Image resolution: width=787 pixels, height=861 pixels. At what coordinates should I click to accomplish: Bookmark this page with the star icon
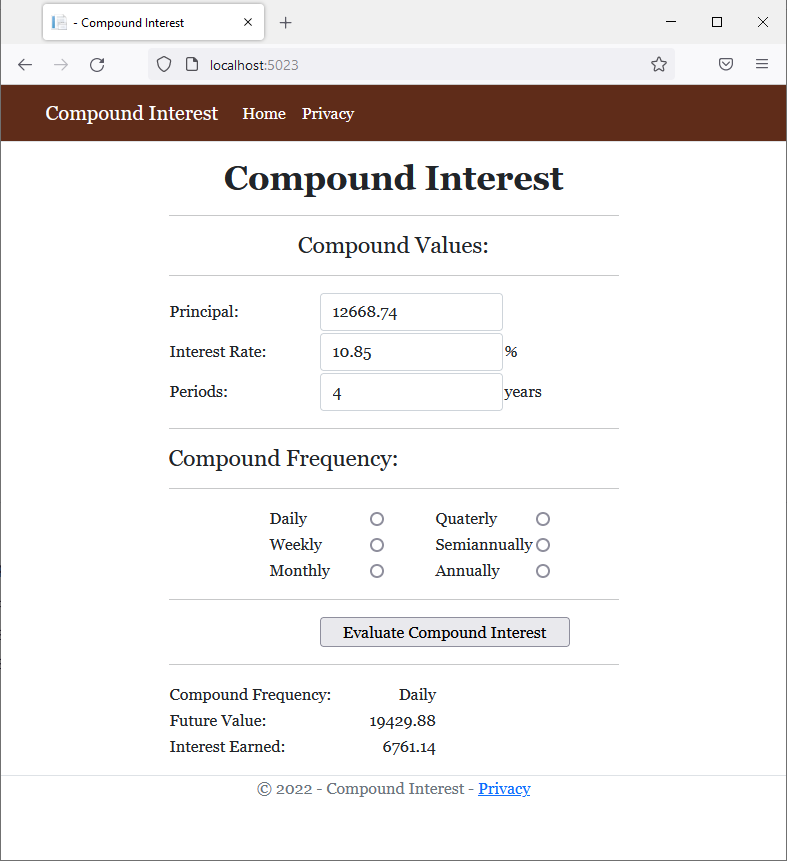point(658,64)
